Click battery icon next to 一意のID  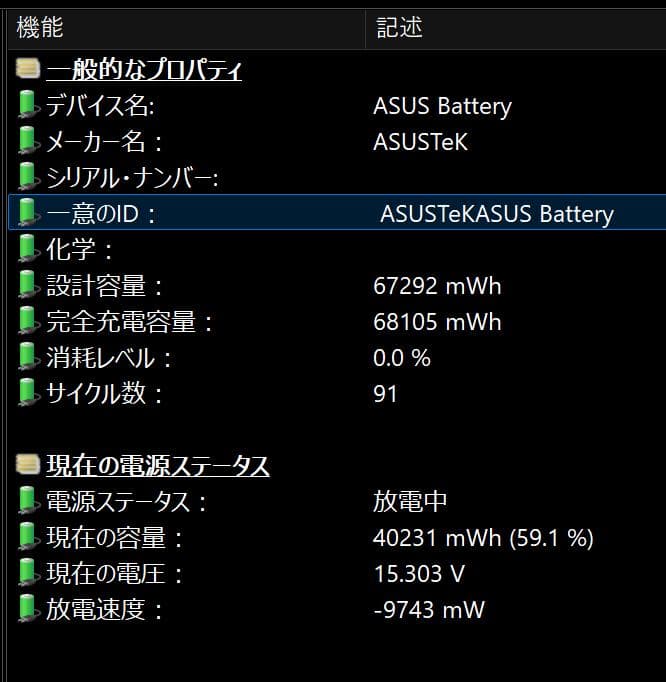tap(28, 212)
